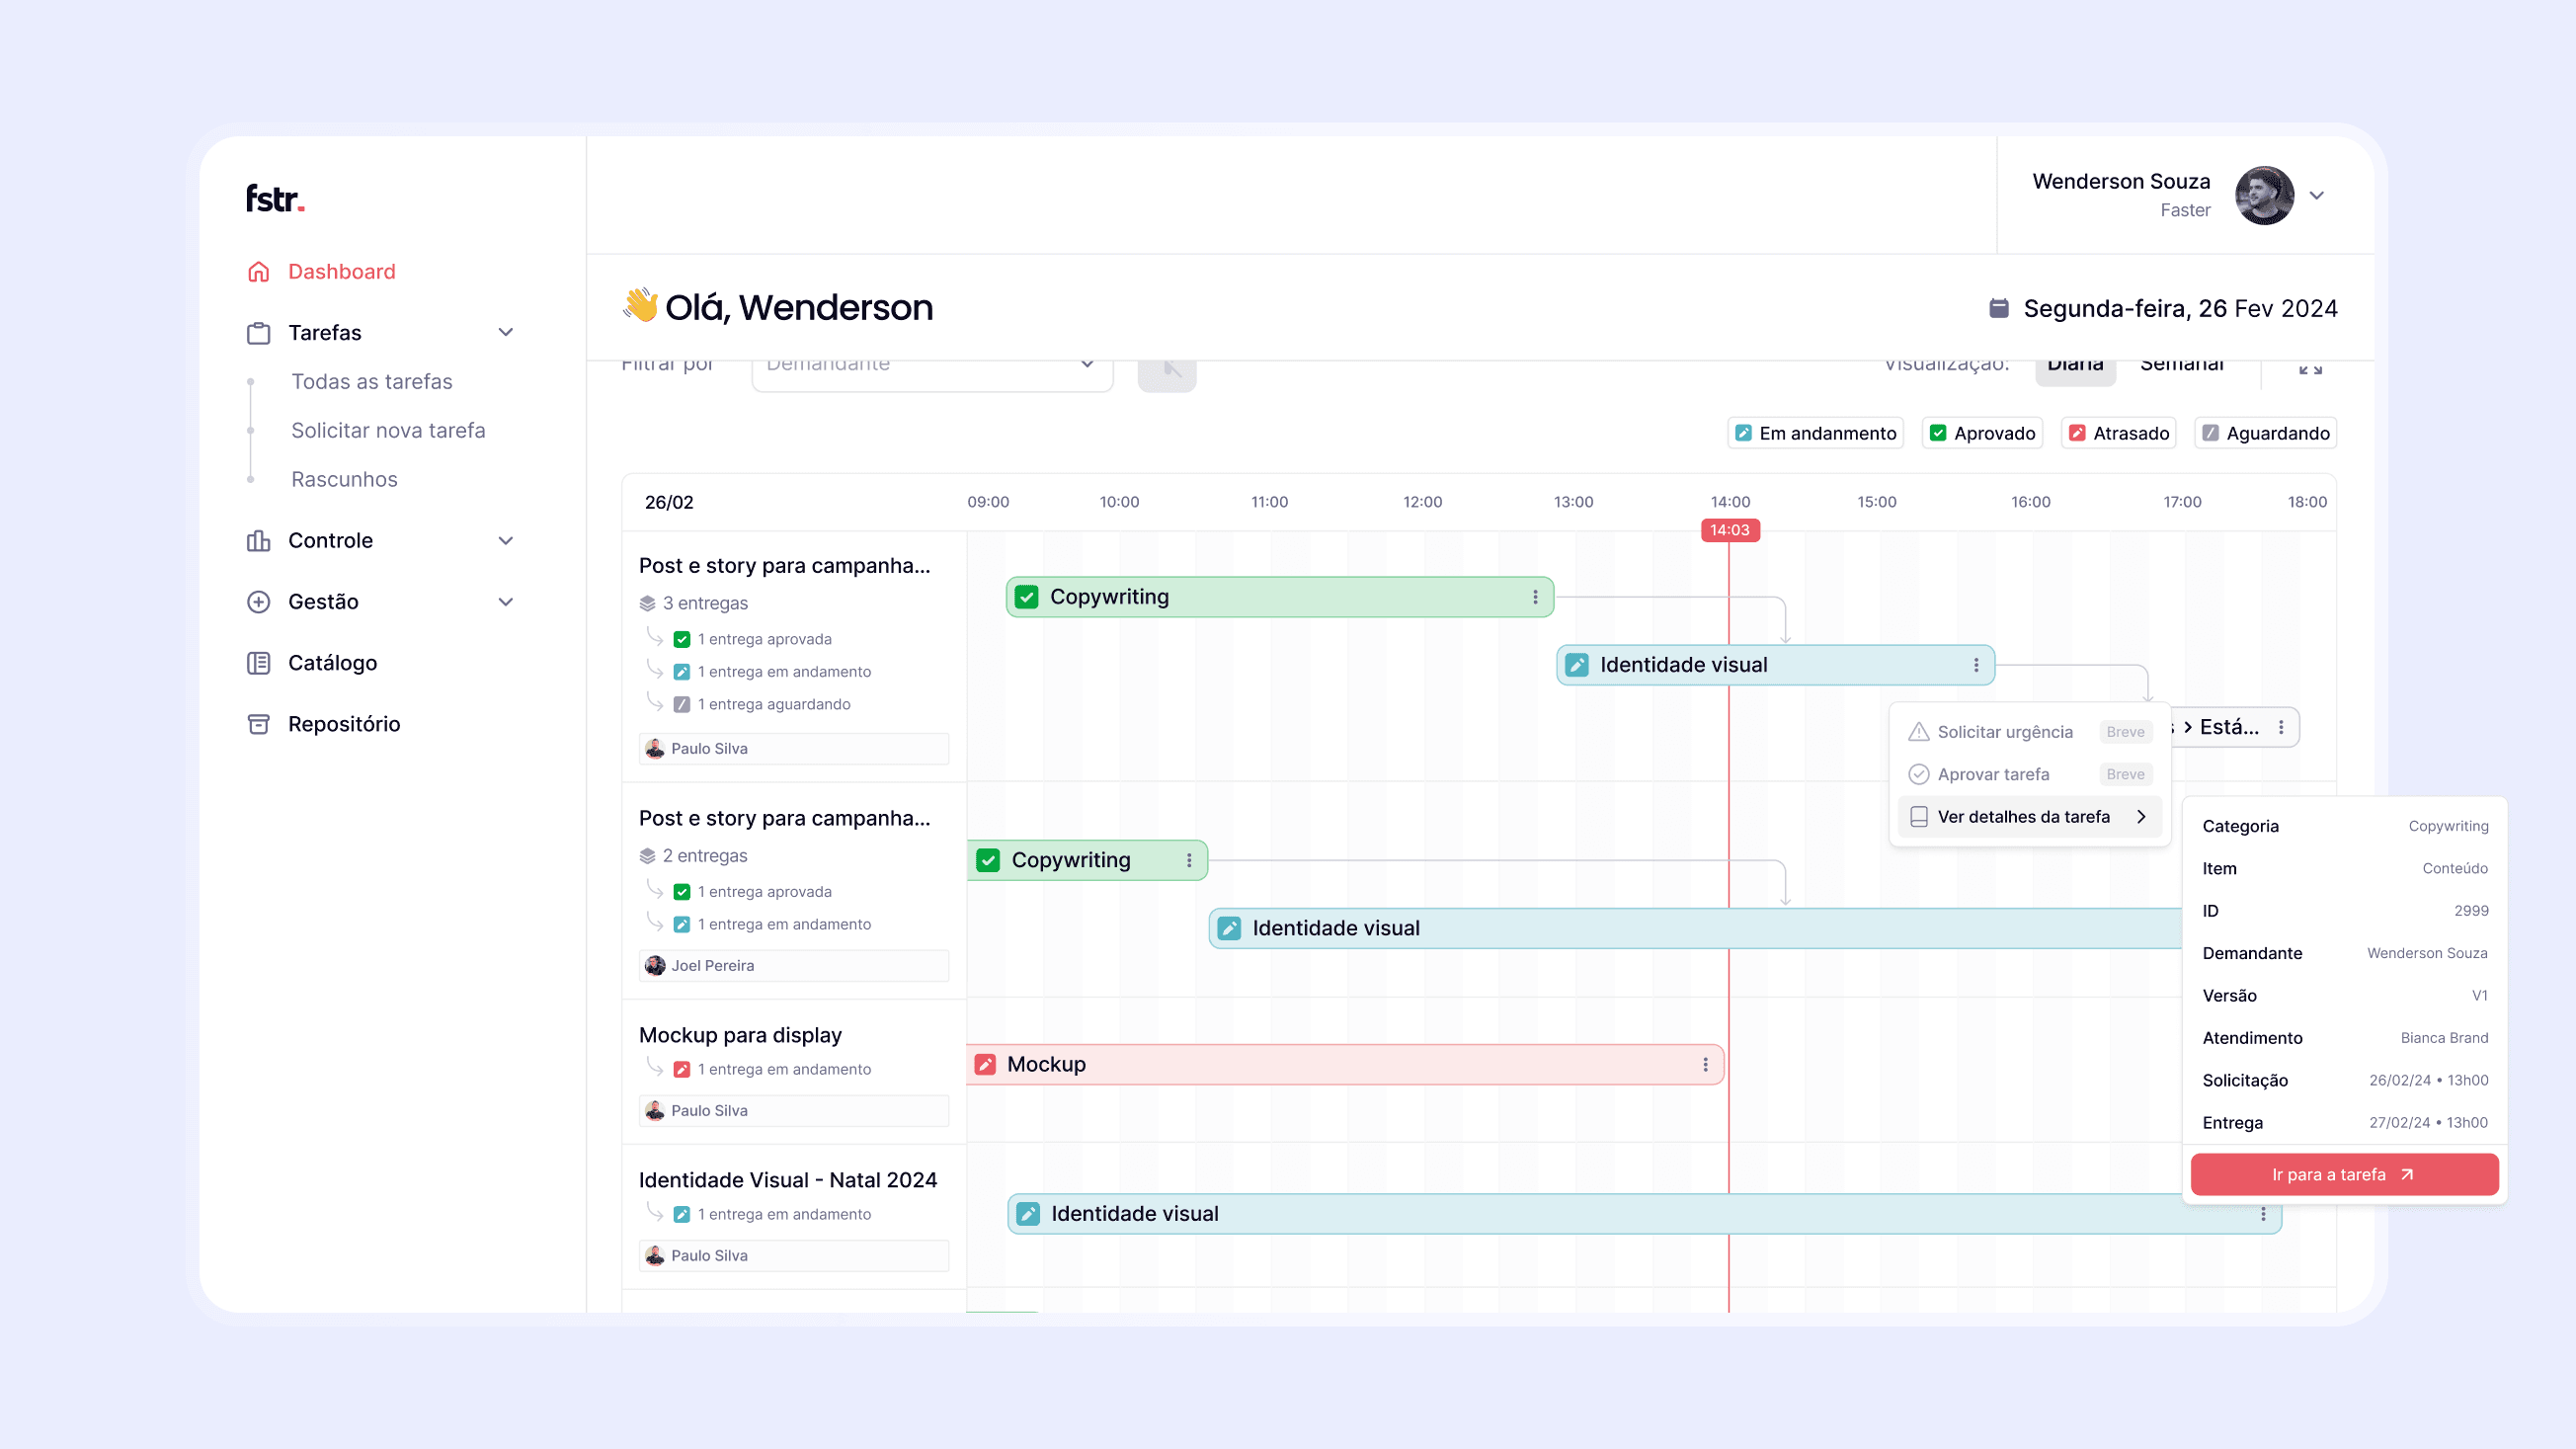Select Solicitar urgência in context menu
Image resolution: width=2576 pixels, height=1449 pixels.
coord(2030,732)
